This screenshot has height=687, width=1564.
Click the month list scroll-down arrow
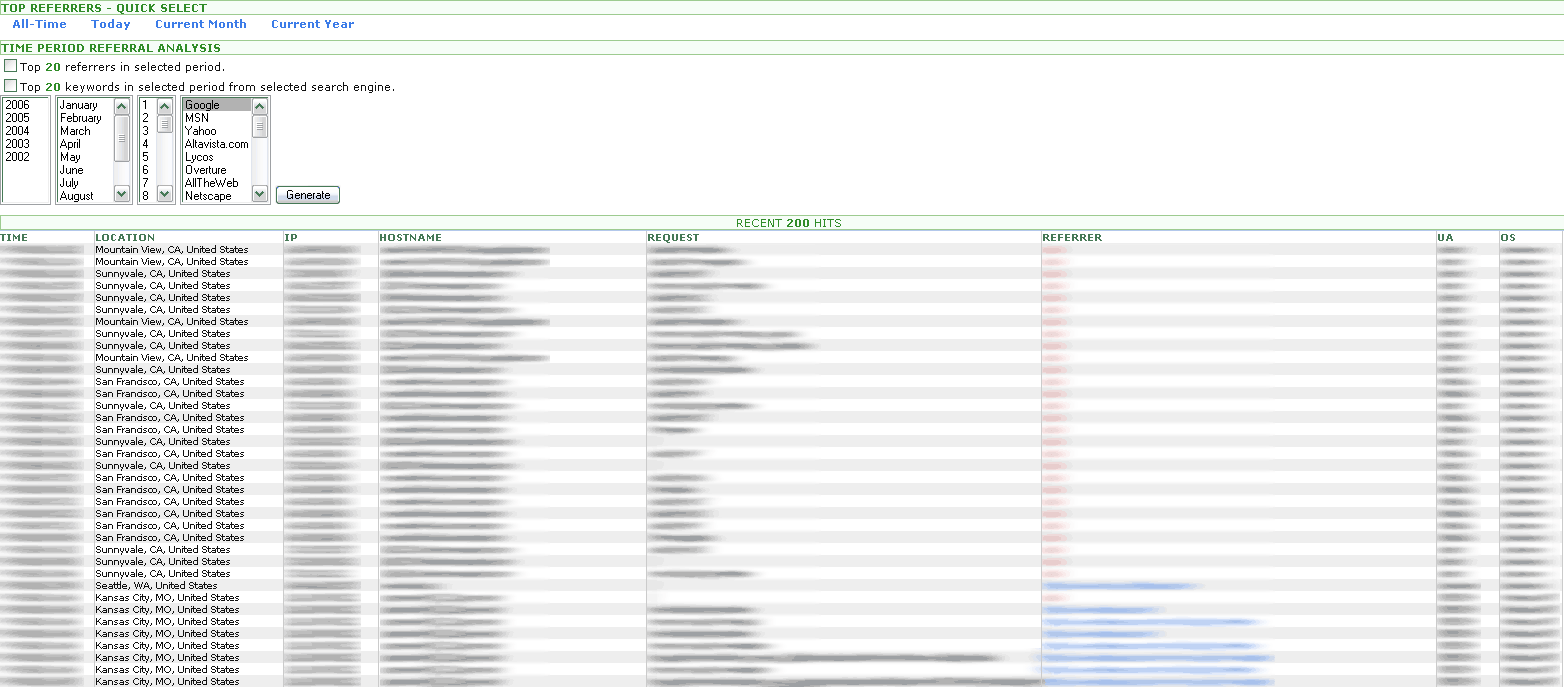pyautogui.click(x=122, y=194)
